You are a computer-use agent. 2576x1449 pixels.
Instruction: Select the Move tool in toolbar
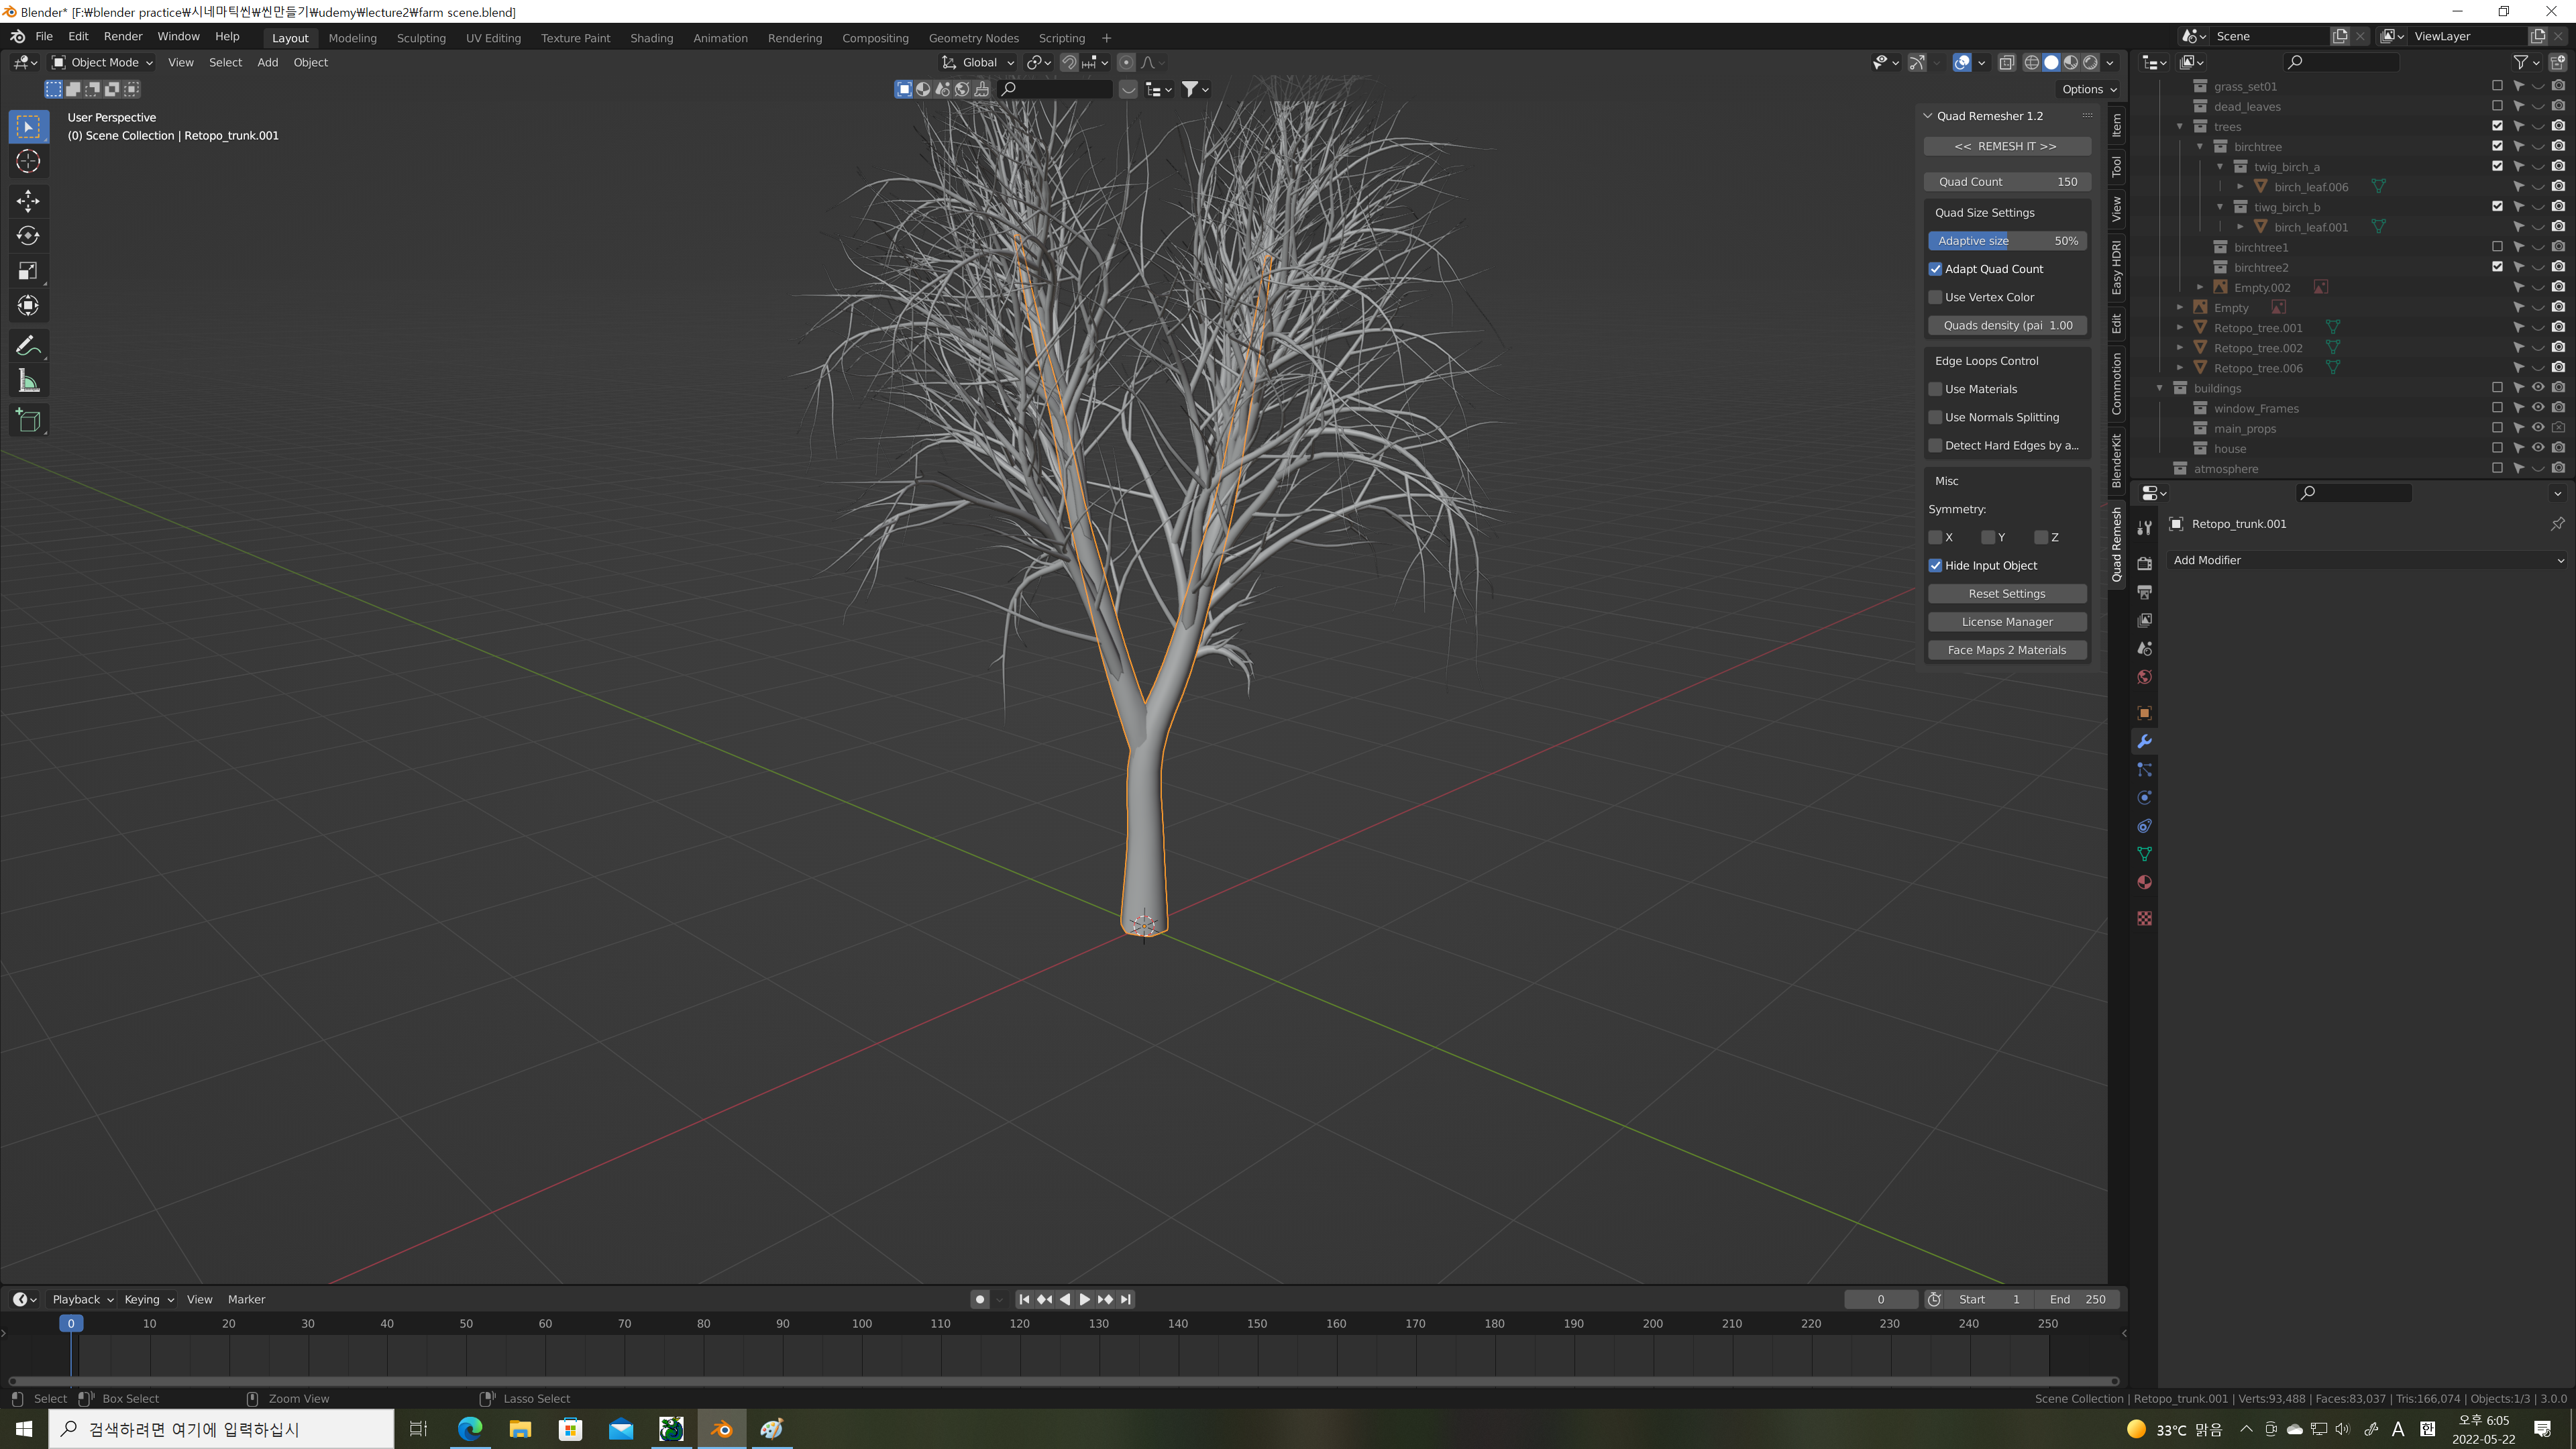(28, 201)
